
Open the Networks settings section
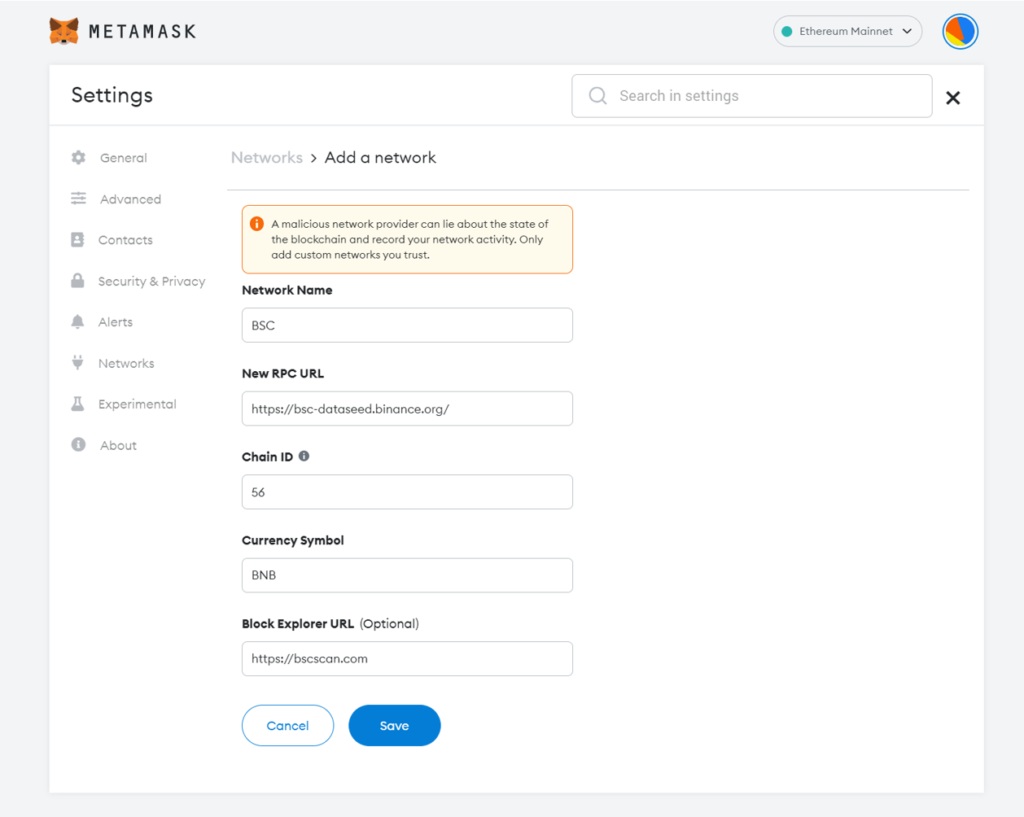tap(126, 363)
